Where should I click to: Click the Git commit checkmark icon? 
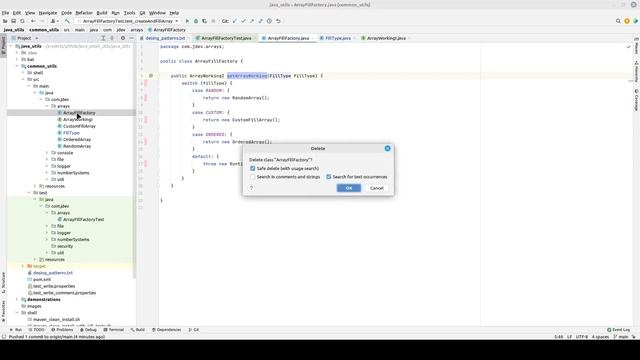(x=243, y=21)
